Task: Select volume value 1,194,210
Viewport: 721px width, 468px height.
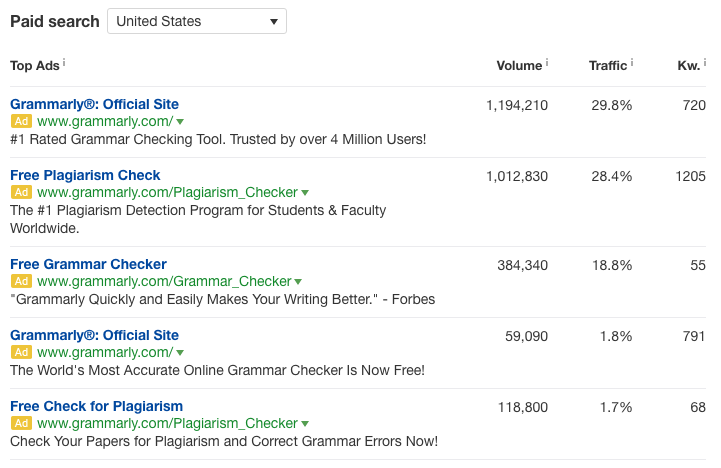Action: click(517, 105)
